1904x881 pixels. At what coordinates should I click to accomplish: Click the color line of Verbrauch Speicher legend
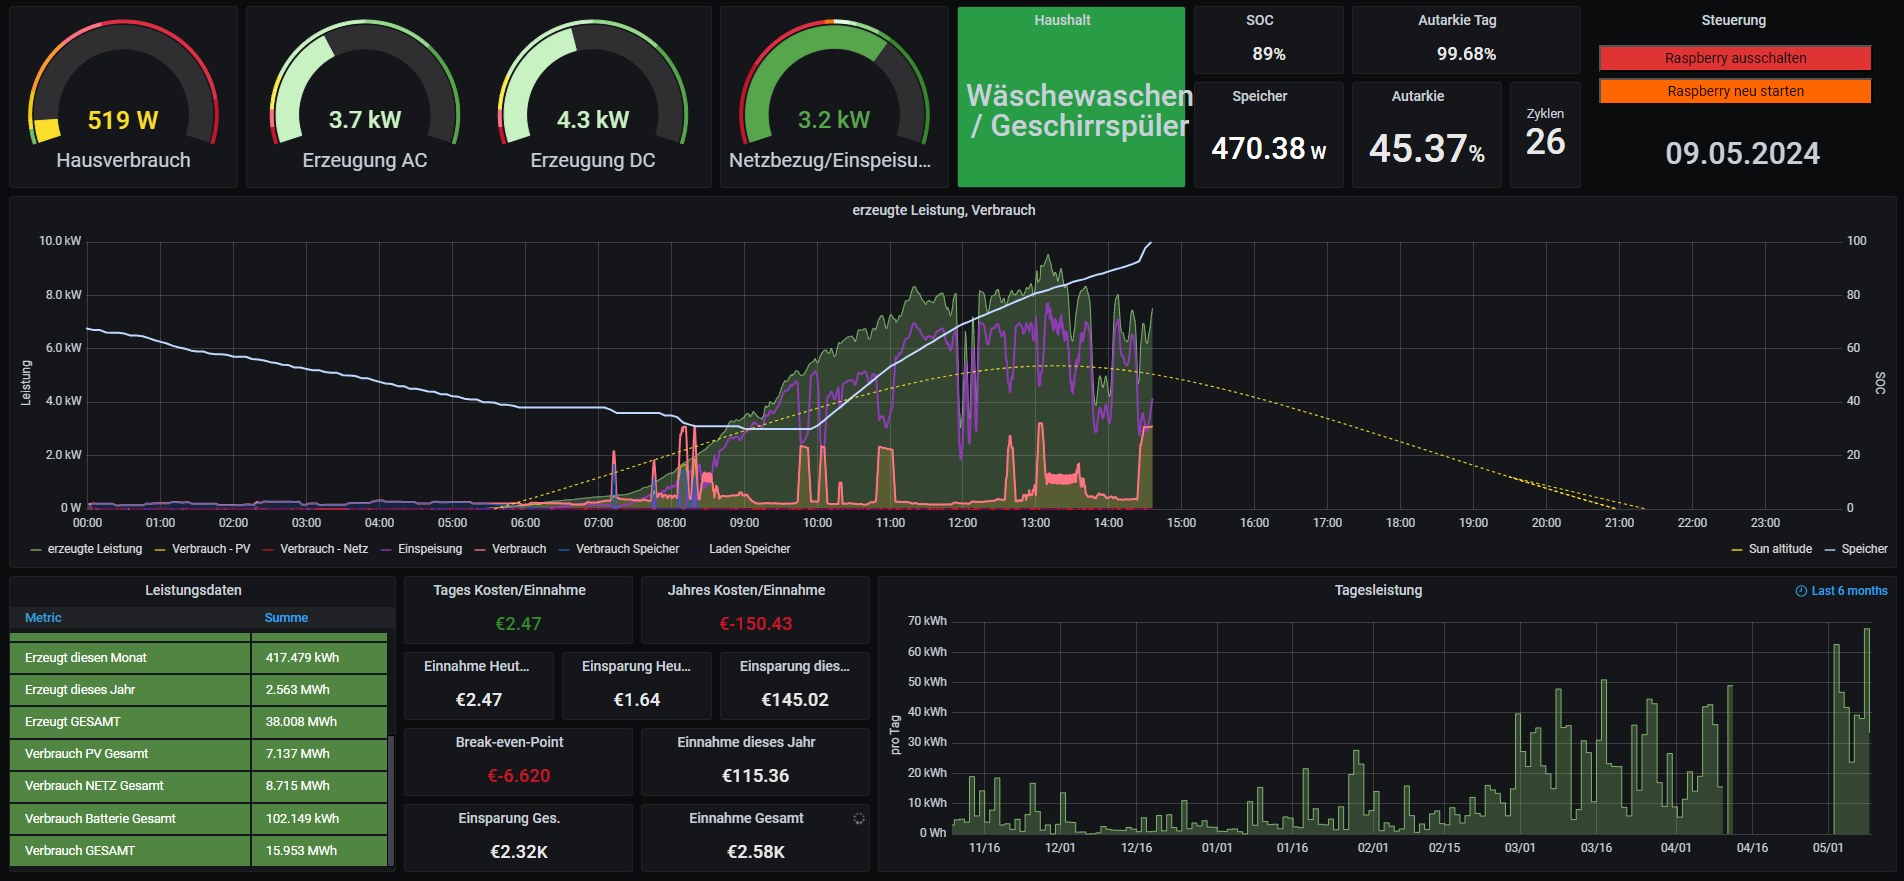click(564, 550)
